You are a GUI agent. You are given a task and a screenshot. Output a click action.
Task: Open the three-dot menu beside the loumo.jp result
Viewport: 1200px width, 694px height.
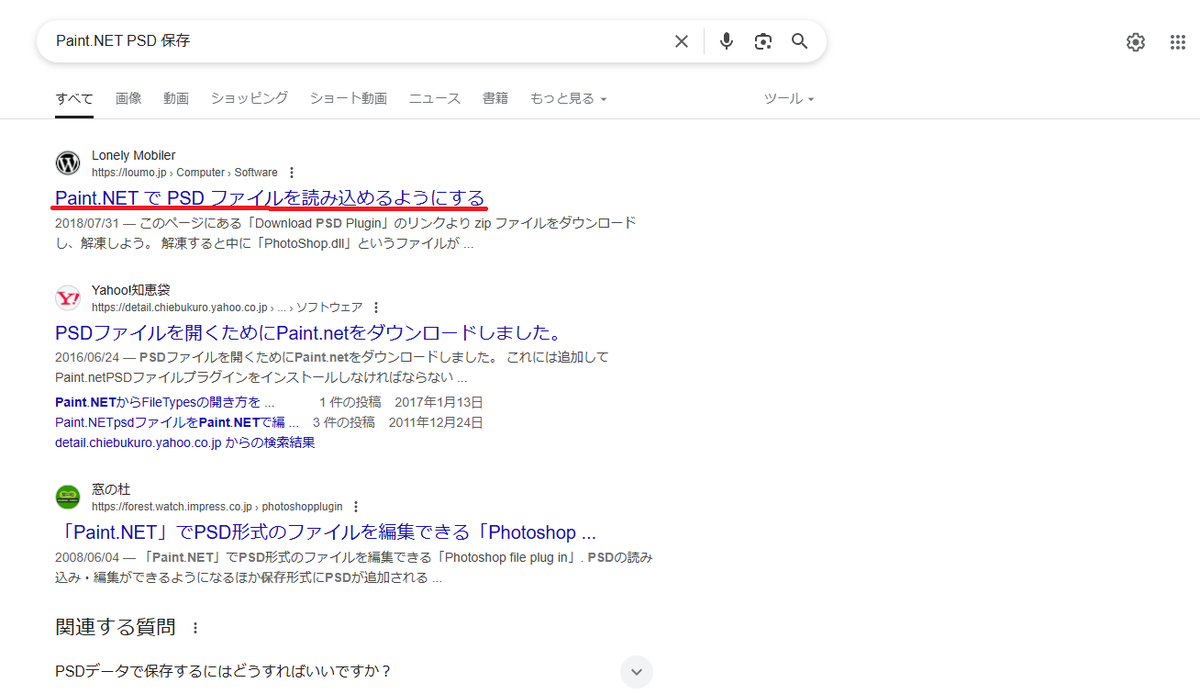291,173
